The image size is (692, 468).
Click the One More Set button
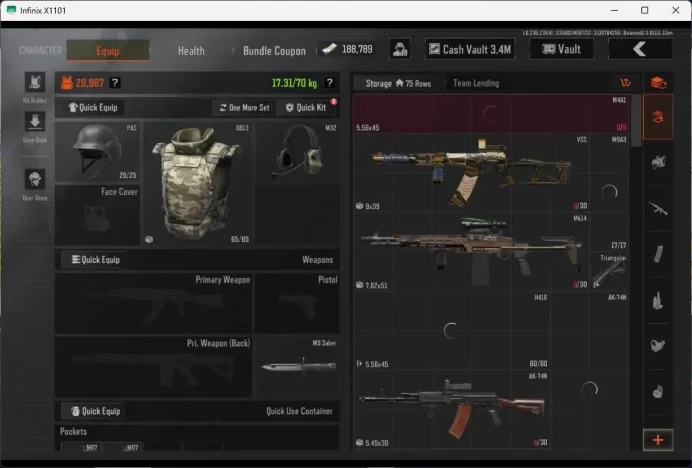pyautogui.click(x=244, y=107)
